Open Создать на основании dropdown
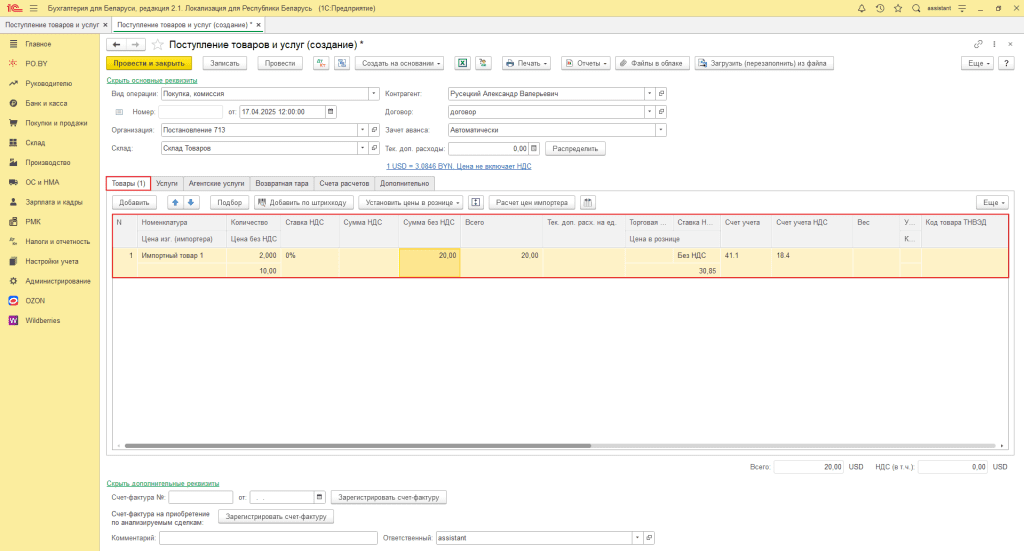This screenshot has width=1024, height=551. tap(400, 63)
